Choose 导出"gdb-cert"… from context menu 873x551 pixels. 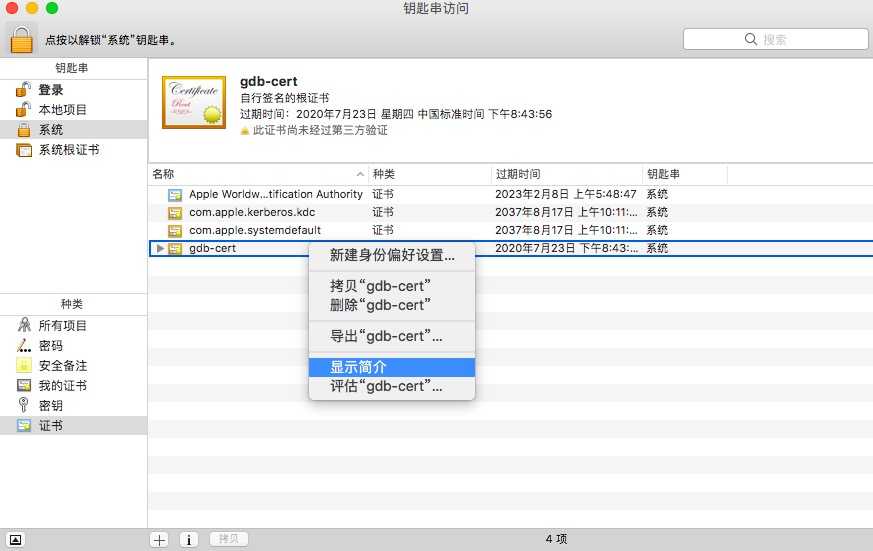(x=392, y=336)
